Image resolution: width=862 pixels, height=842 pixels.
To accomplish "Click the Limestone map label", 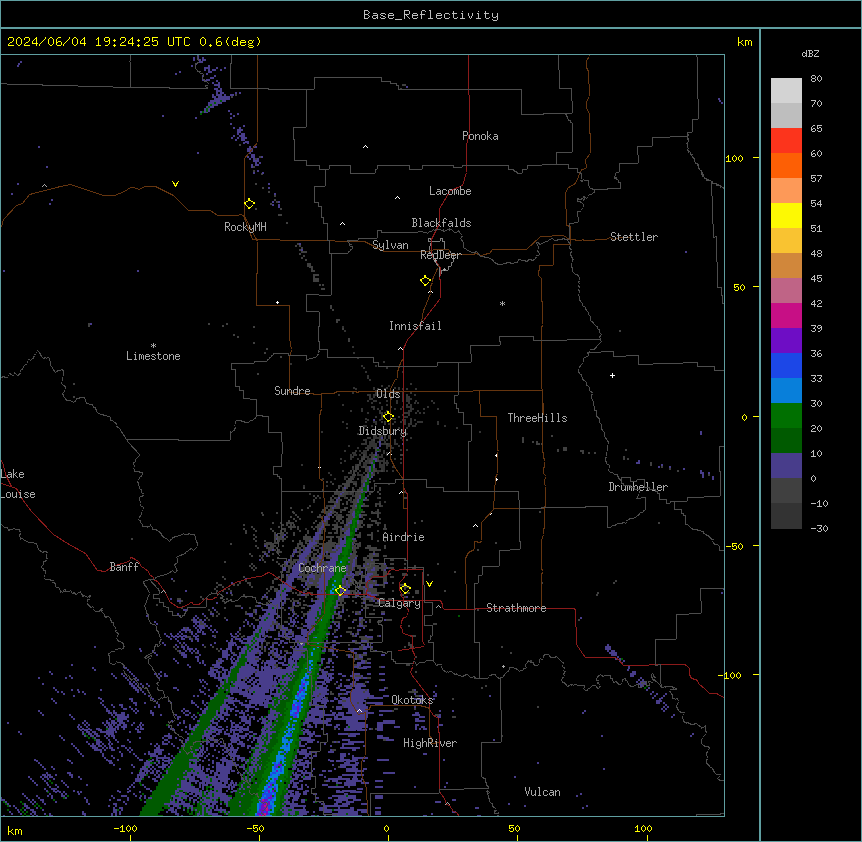I will tap(153, 356).
